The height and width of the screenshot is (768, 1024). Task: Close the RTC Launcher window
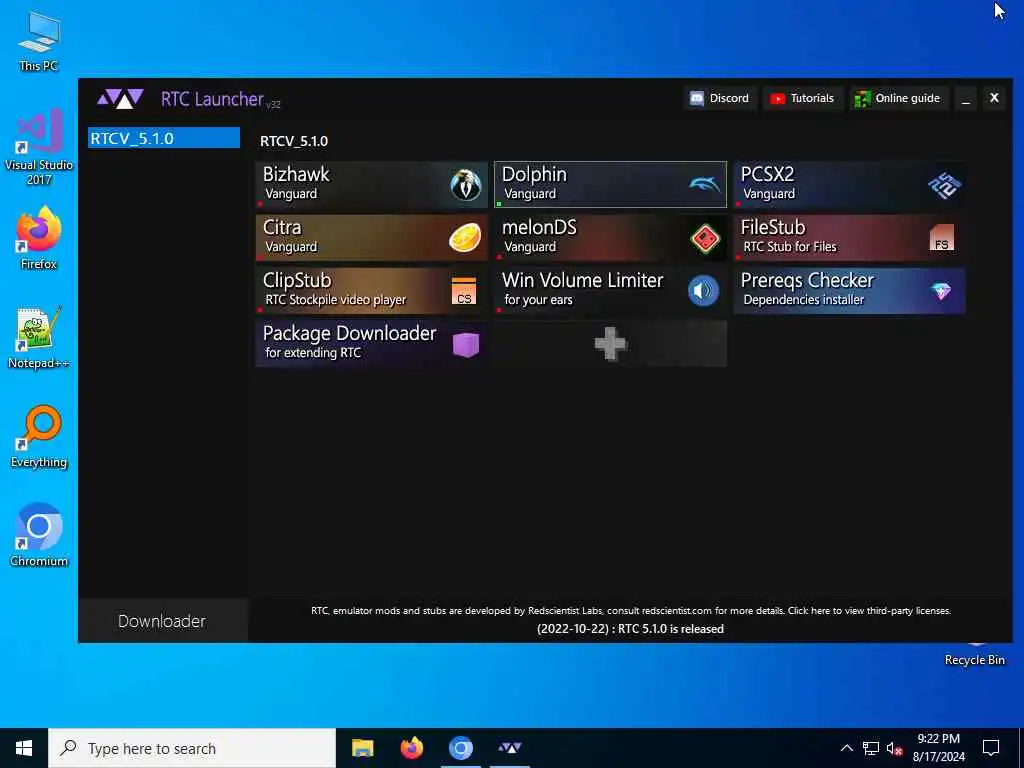(994, 98)
